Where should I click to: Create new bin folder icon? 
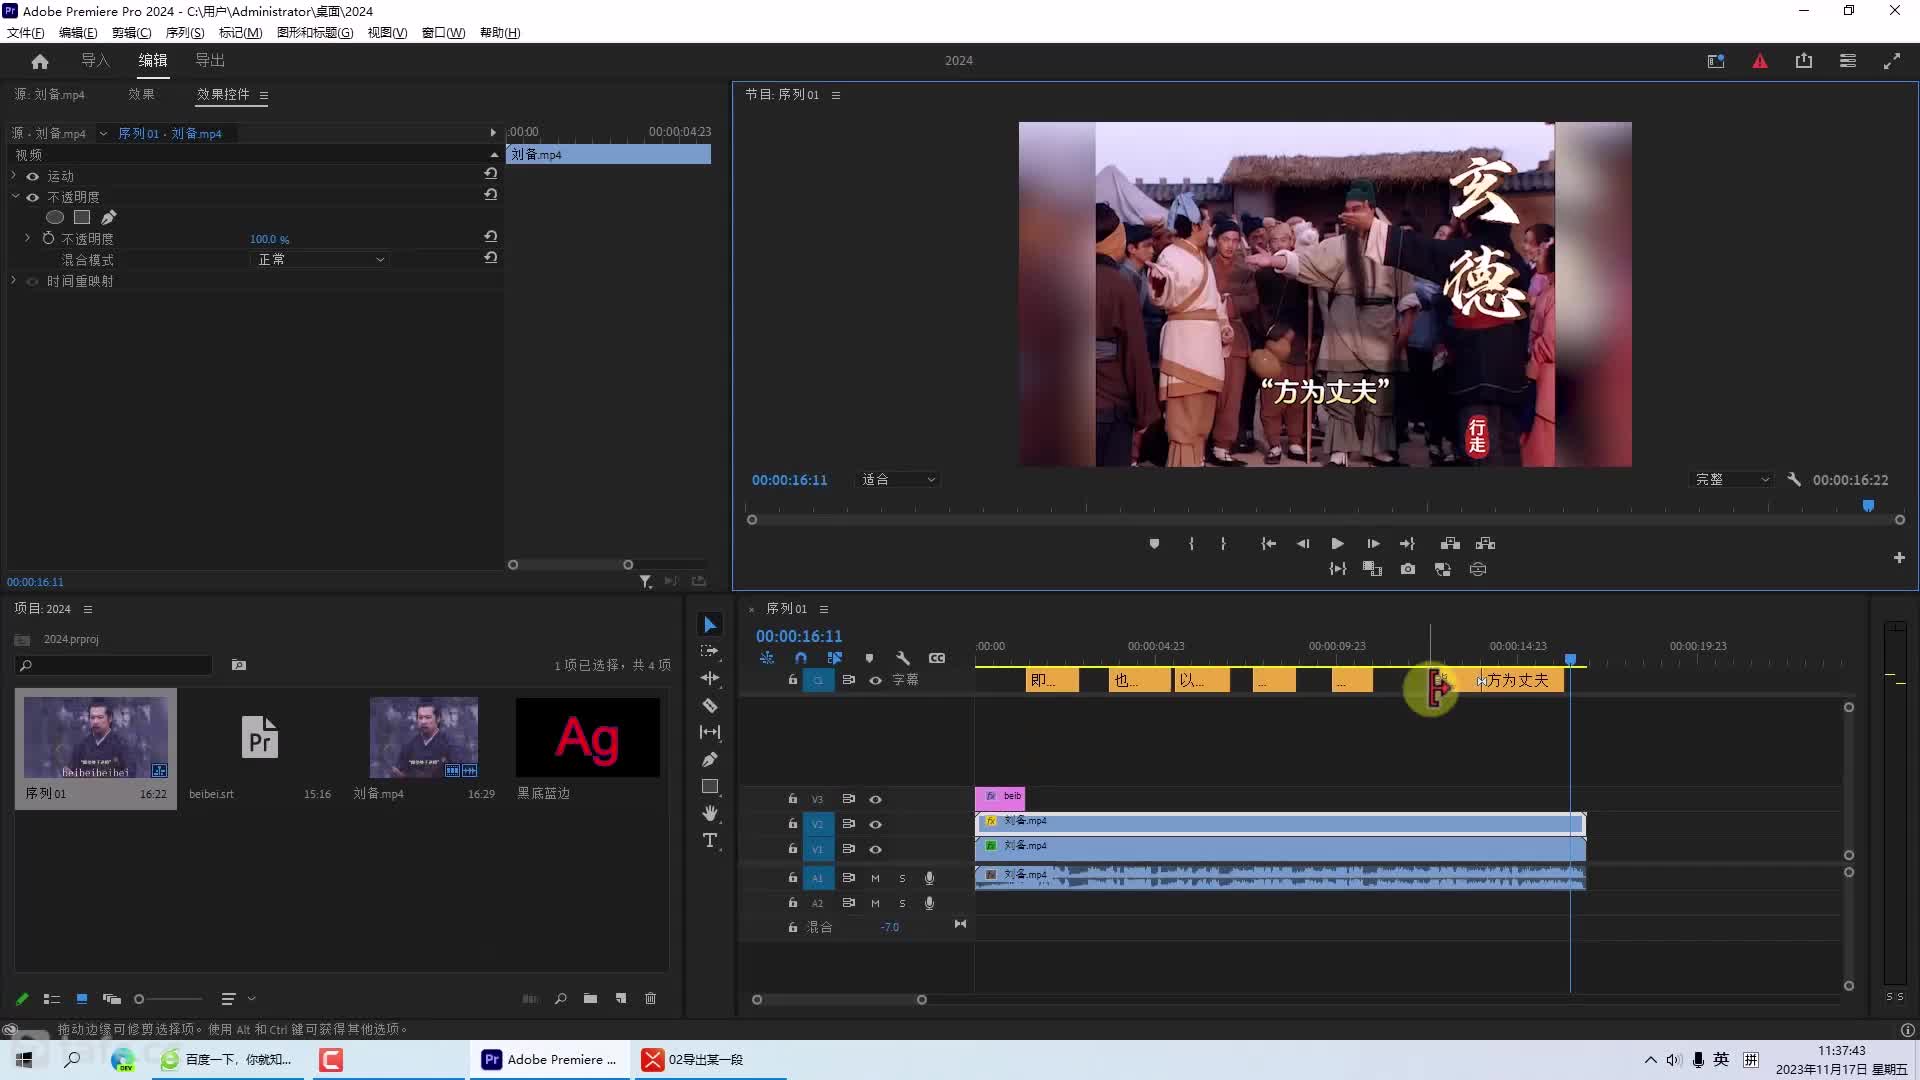tap(591, 999)
